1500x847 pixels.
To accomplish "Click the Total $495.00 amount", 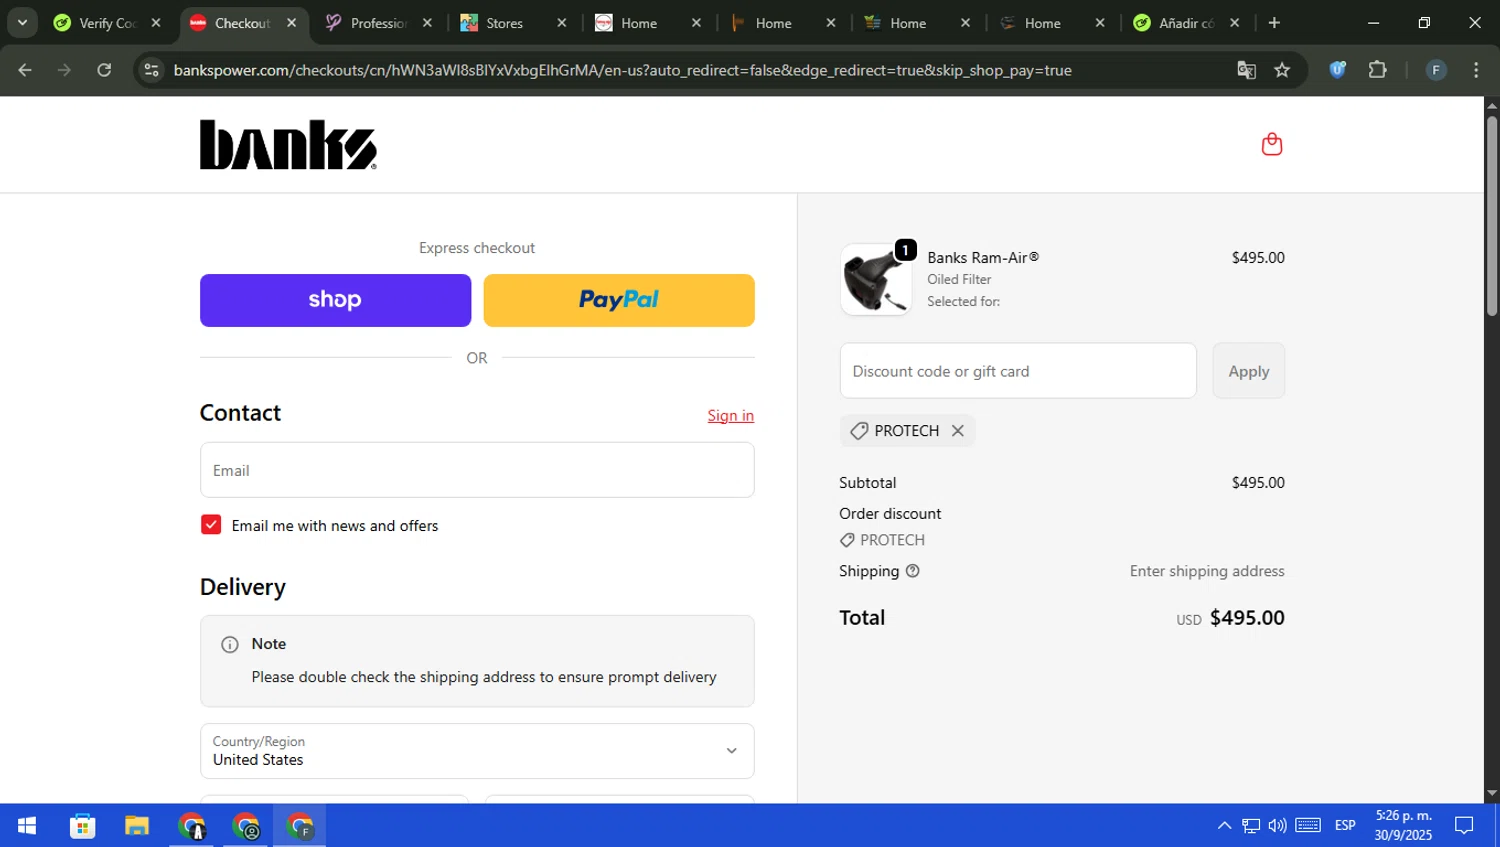I will coord(1247,618).
